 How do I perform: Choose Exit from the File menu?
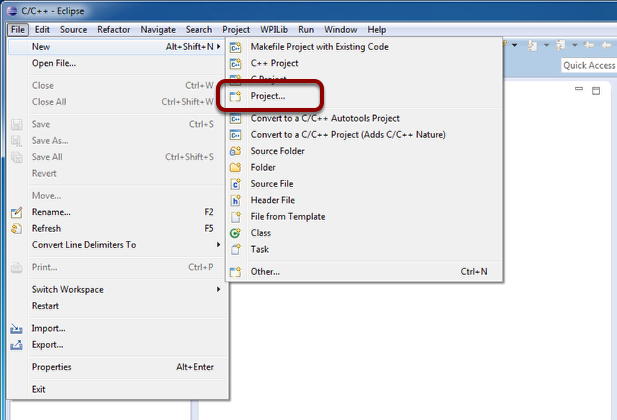pyautogui.click(x=116, y=390)
